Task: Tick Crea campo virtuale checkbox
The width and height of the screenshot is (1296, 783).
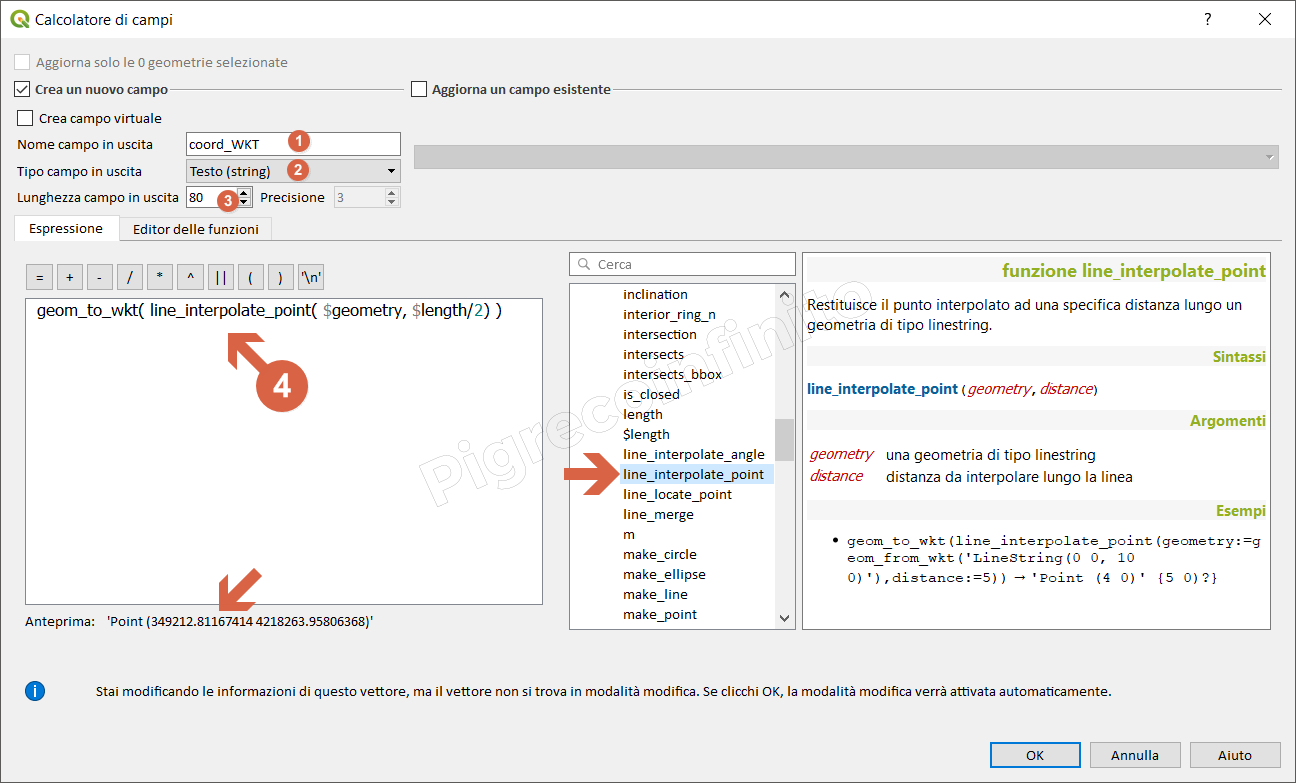Action: [25, 118]
